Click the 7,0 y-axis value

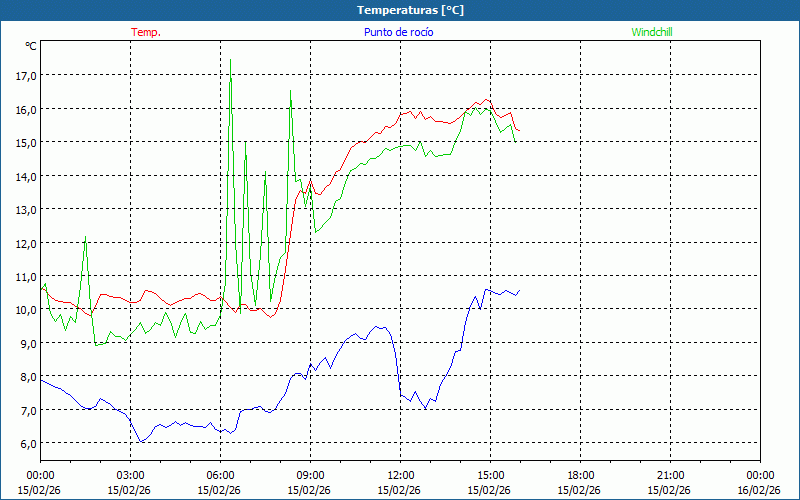tap(29, 410)
